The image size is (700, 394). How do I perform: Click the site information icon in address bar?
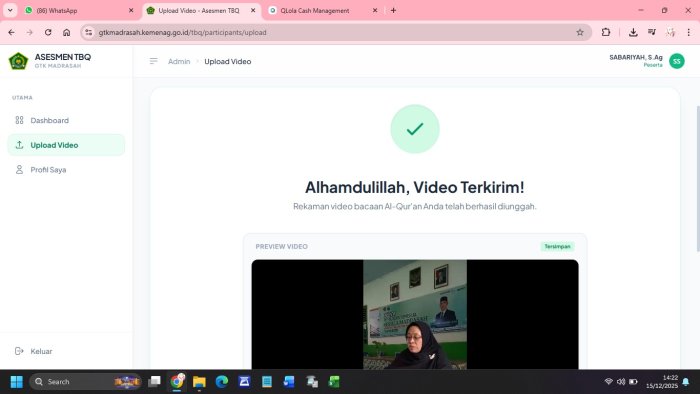click(89, 32)
